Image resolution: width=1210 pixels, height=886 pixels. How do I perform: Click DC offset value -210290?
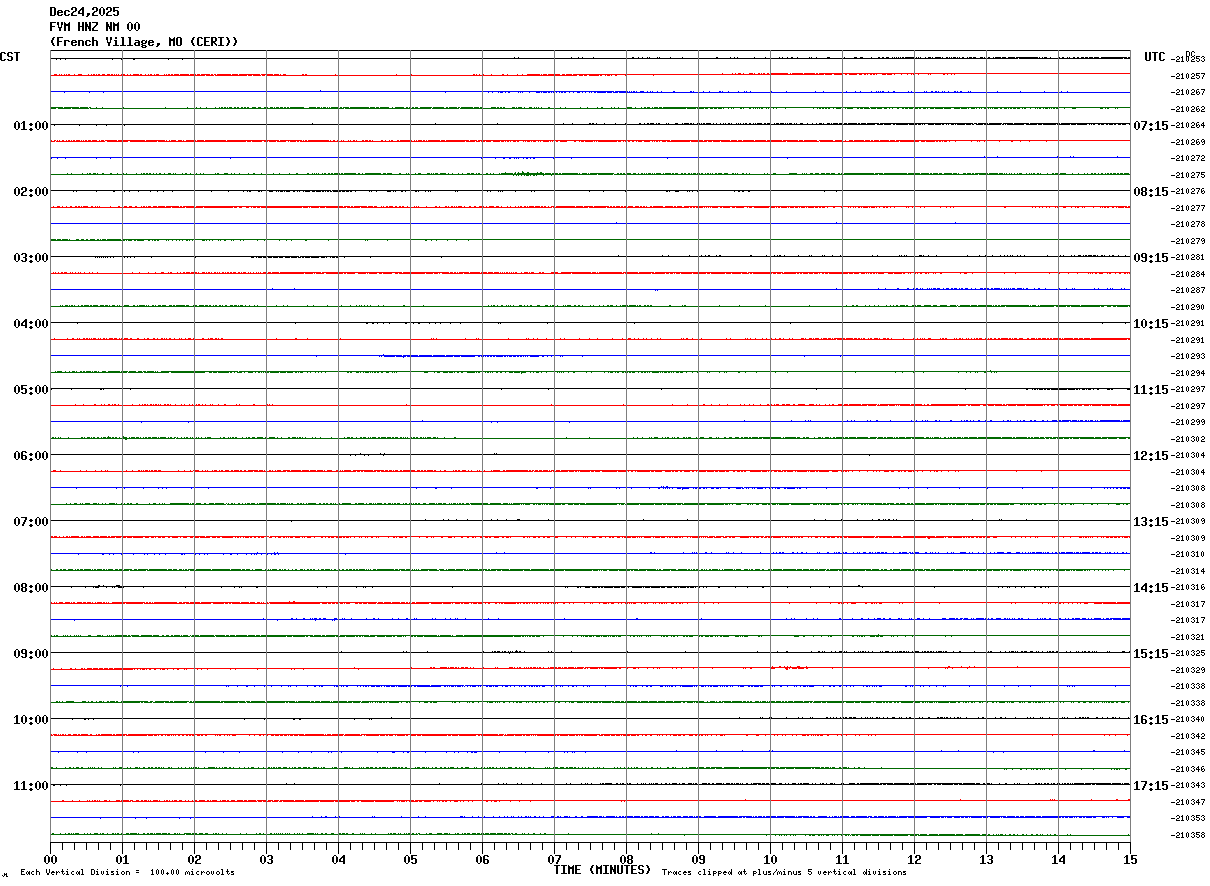point(1188,307)
